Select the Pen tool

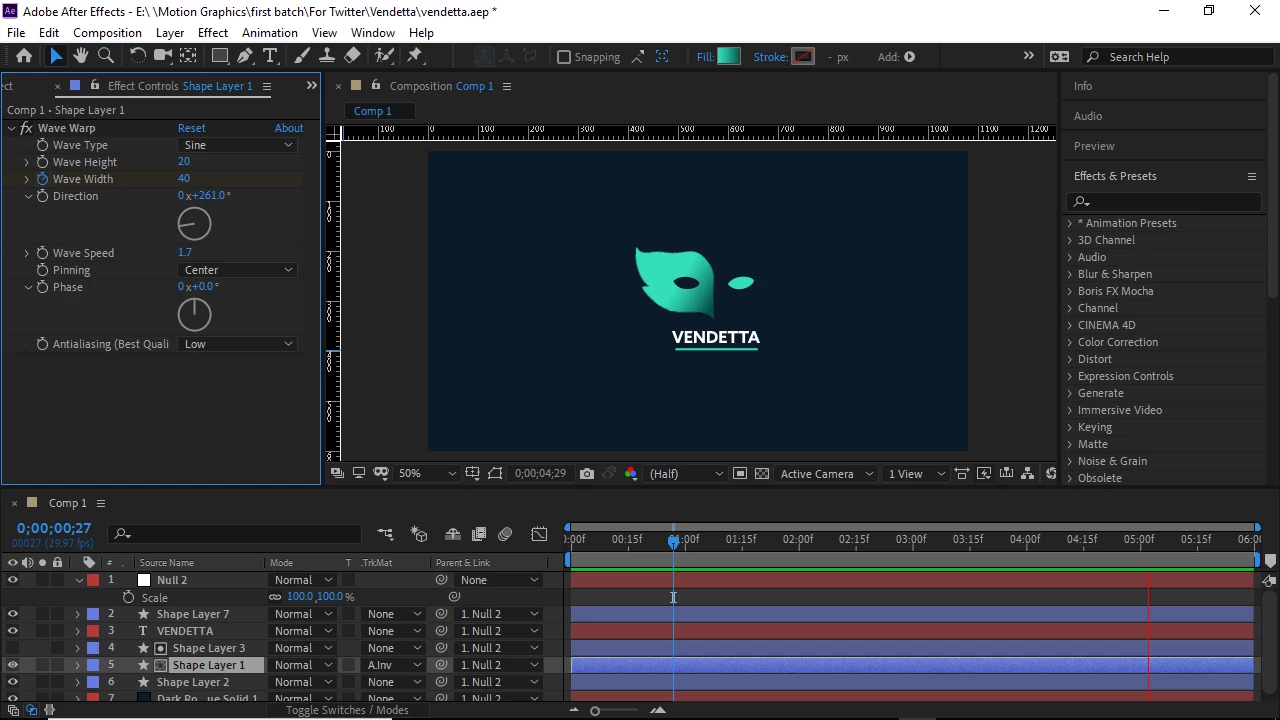pyautogui.click(x=245, y=56)
